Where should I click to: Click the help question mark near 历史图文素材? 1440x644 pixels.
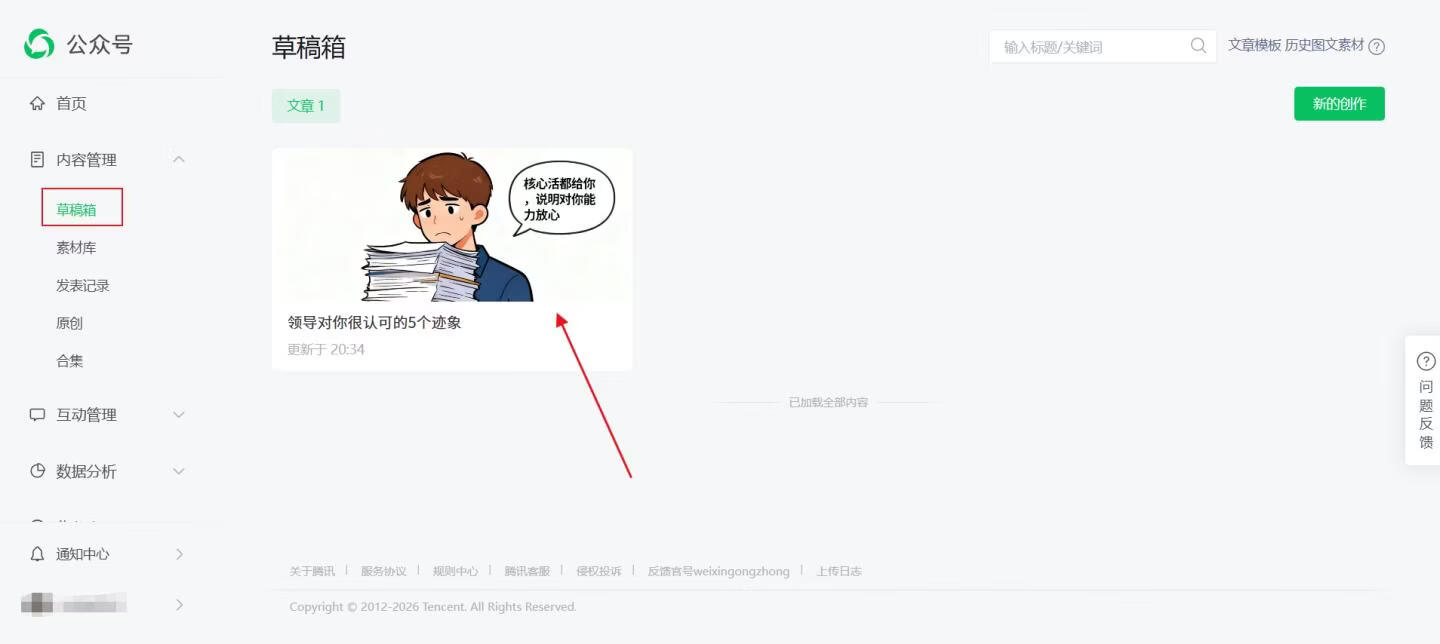pos(1377,46)
